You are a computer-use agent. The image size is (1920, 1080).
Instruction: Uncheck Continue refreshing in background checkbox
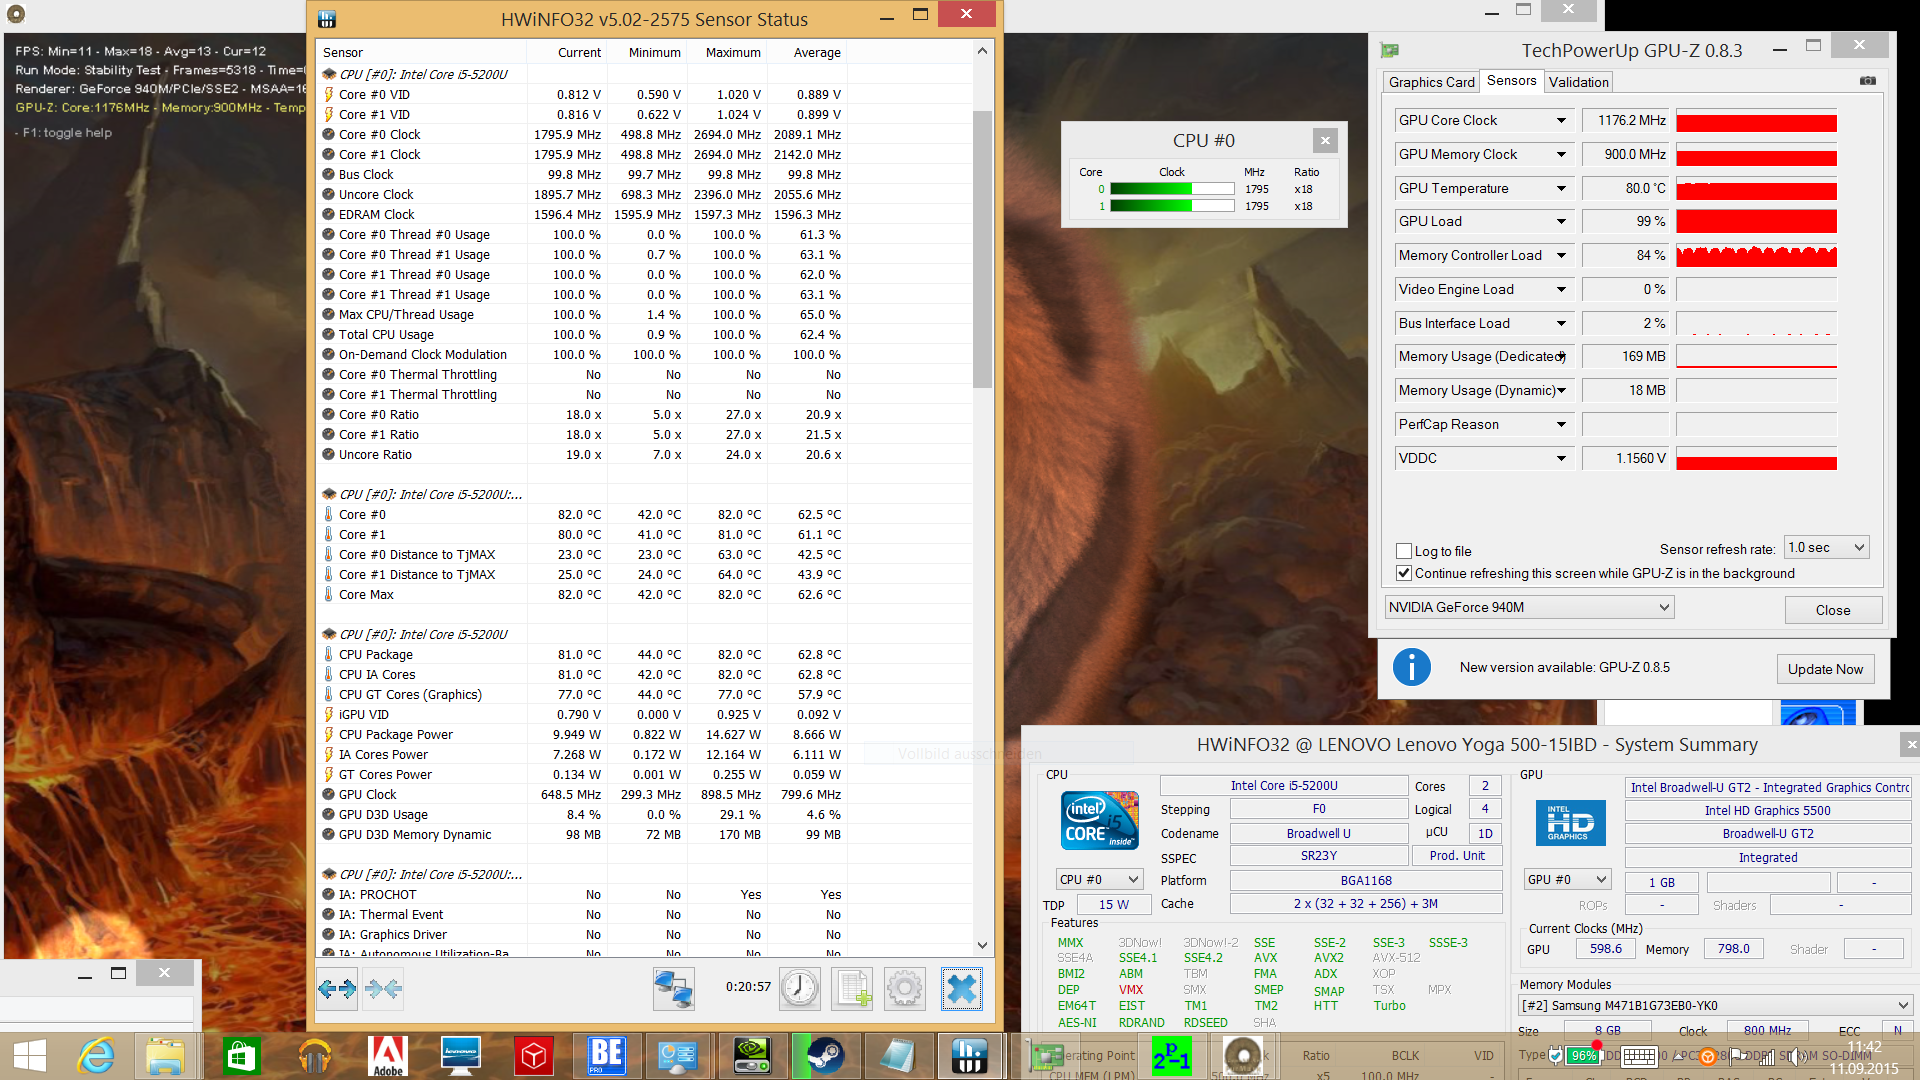coord(1404,573)
